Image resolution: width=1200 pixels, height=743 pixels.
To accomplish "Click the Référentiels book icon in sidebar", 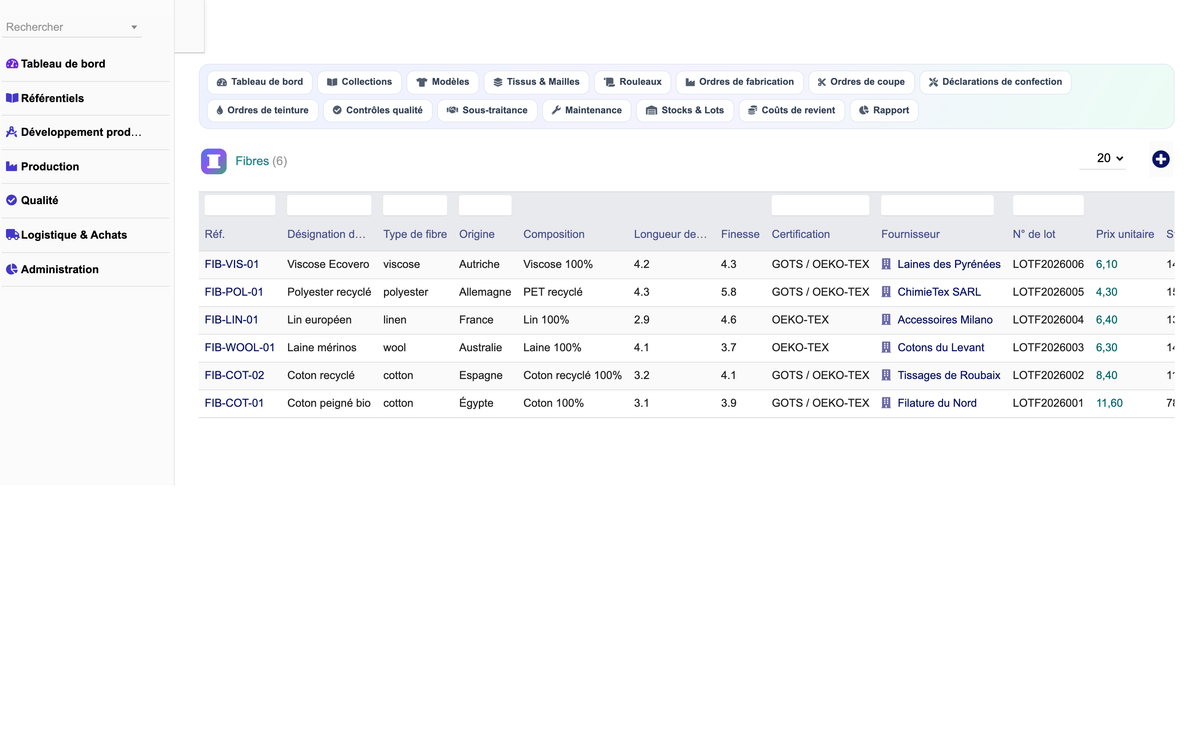I will (x=12, y=98).
